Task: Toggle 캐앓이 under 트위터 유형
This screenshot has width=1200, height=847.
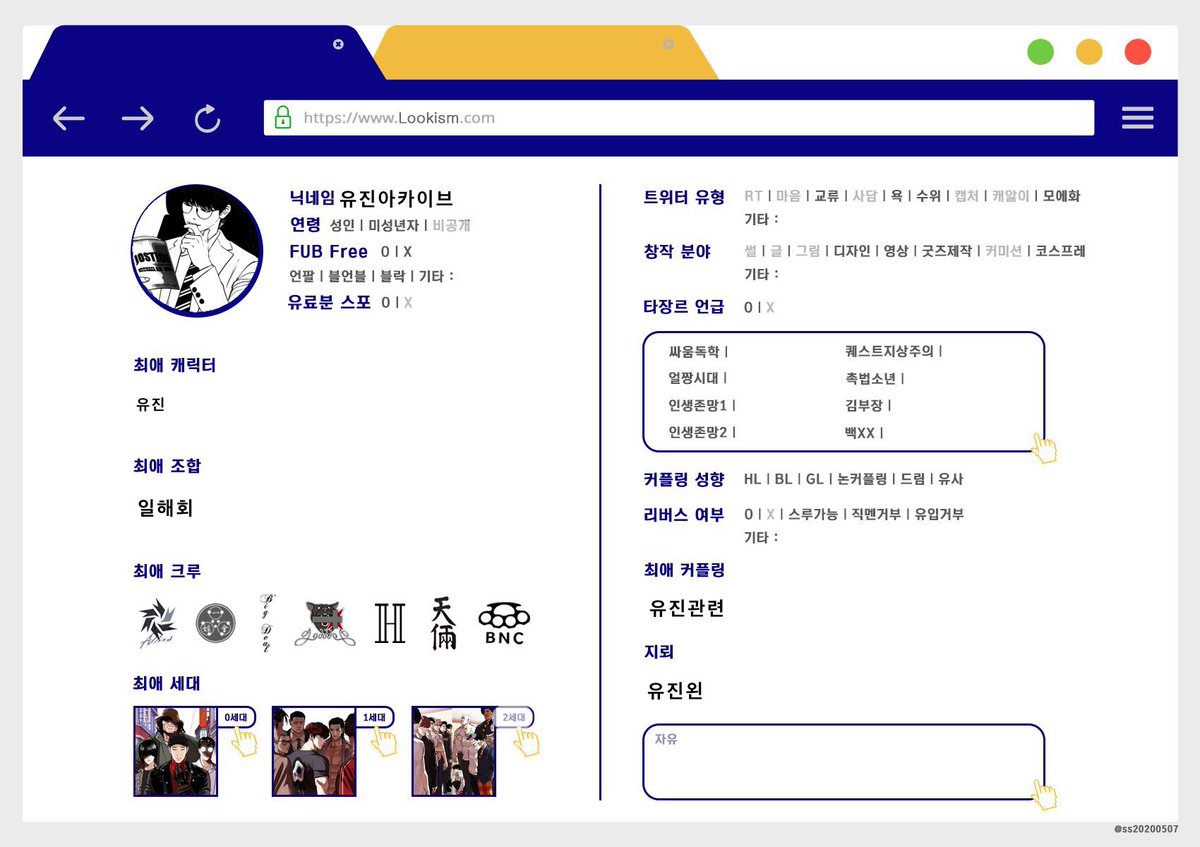Action: coord(1011,196)
